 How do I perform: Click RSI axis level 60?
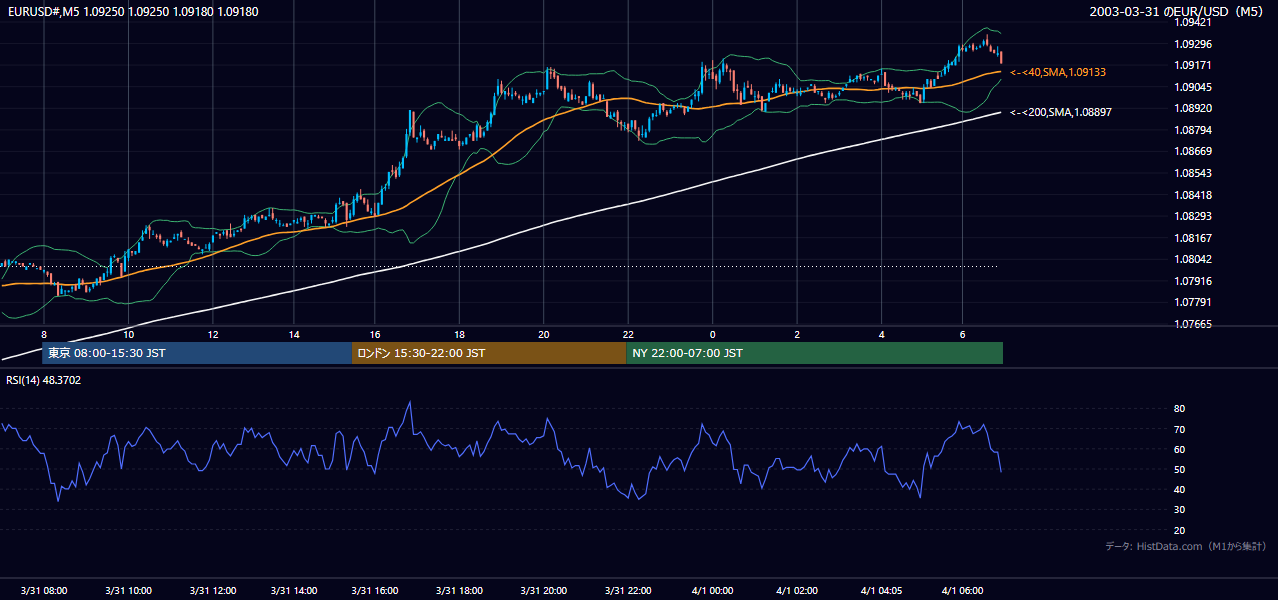(1180, 449)
